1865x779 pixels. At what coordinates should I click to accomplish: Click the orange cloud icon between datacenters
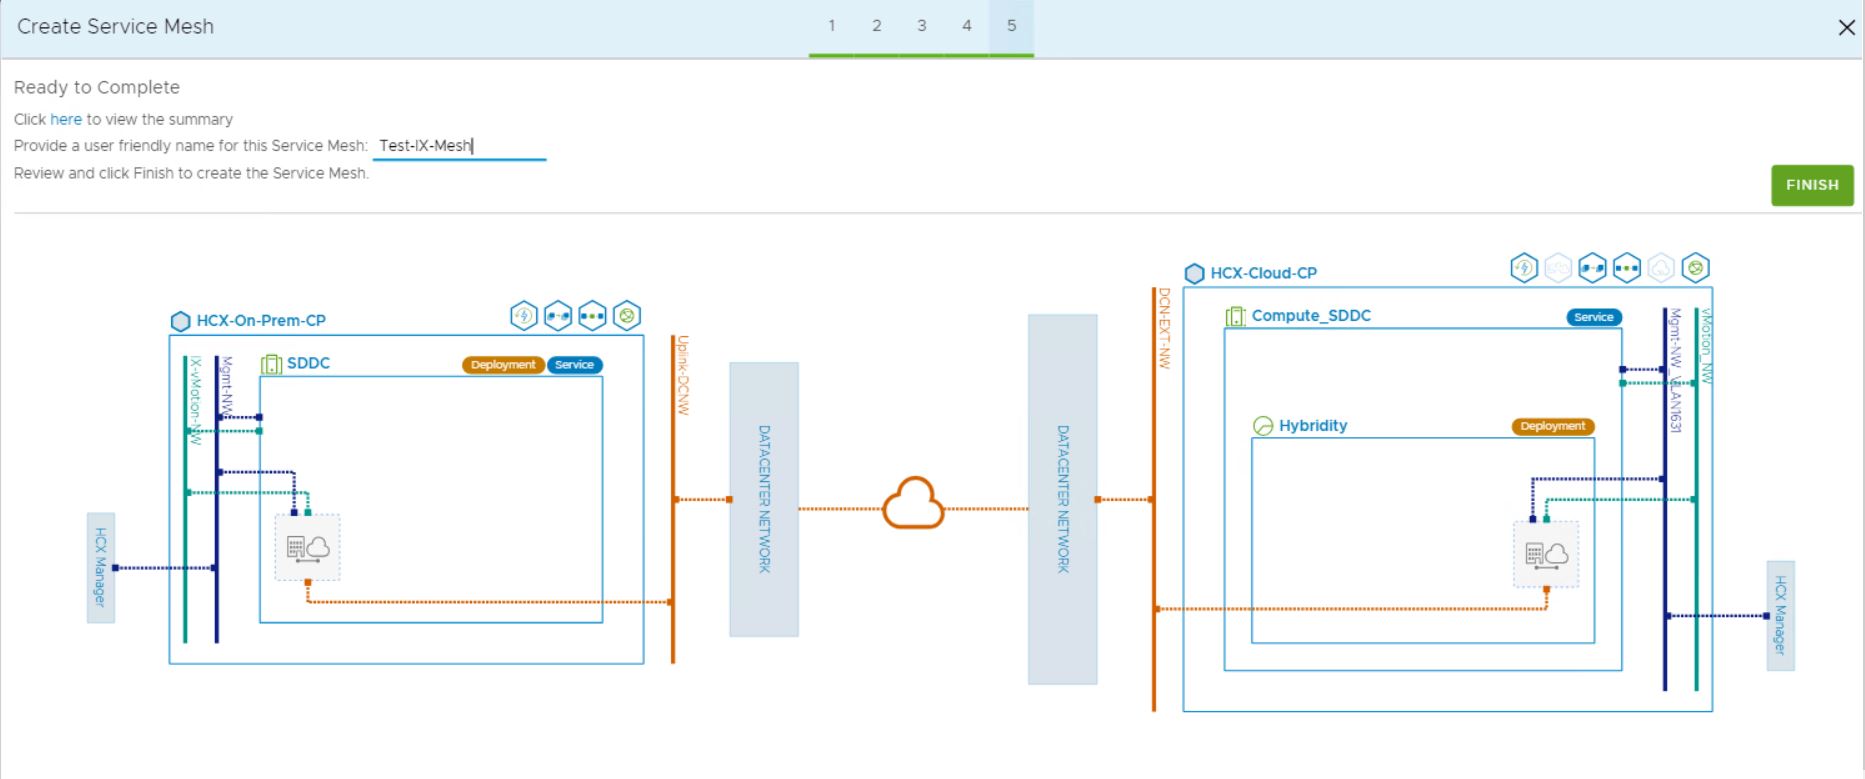click(913, 503)
